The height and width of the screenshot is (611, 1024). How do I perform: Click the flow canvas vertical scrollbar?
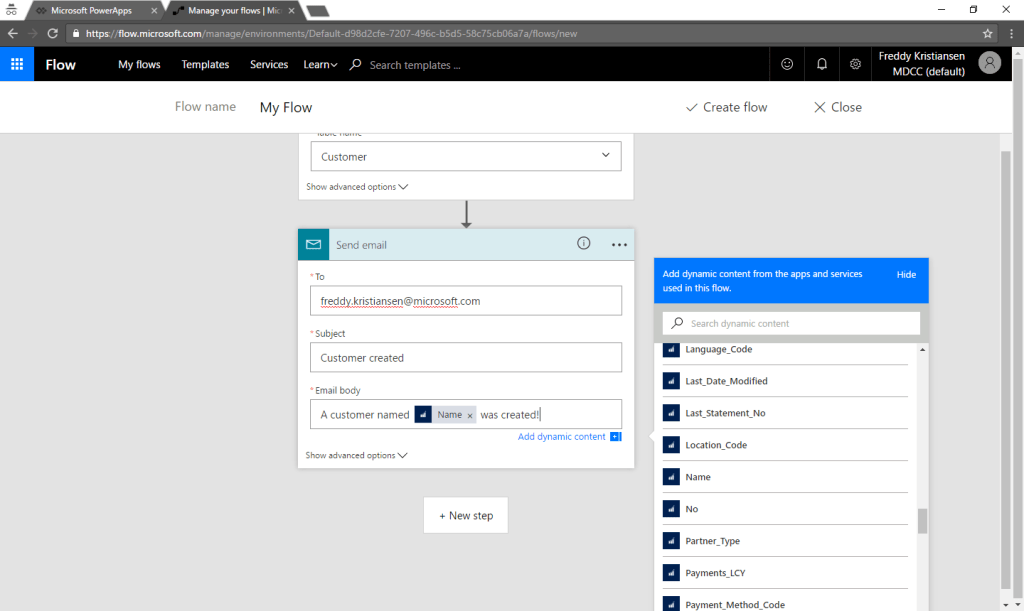[x=1006, y=369]
